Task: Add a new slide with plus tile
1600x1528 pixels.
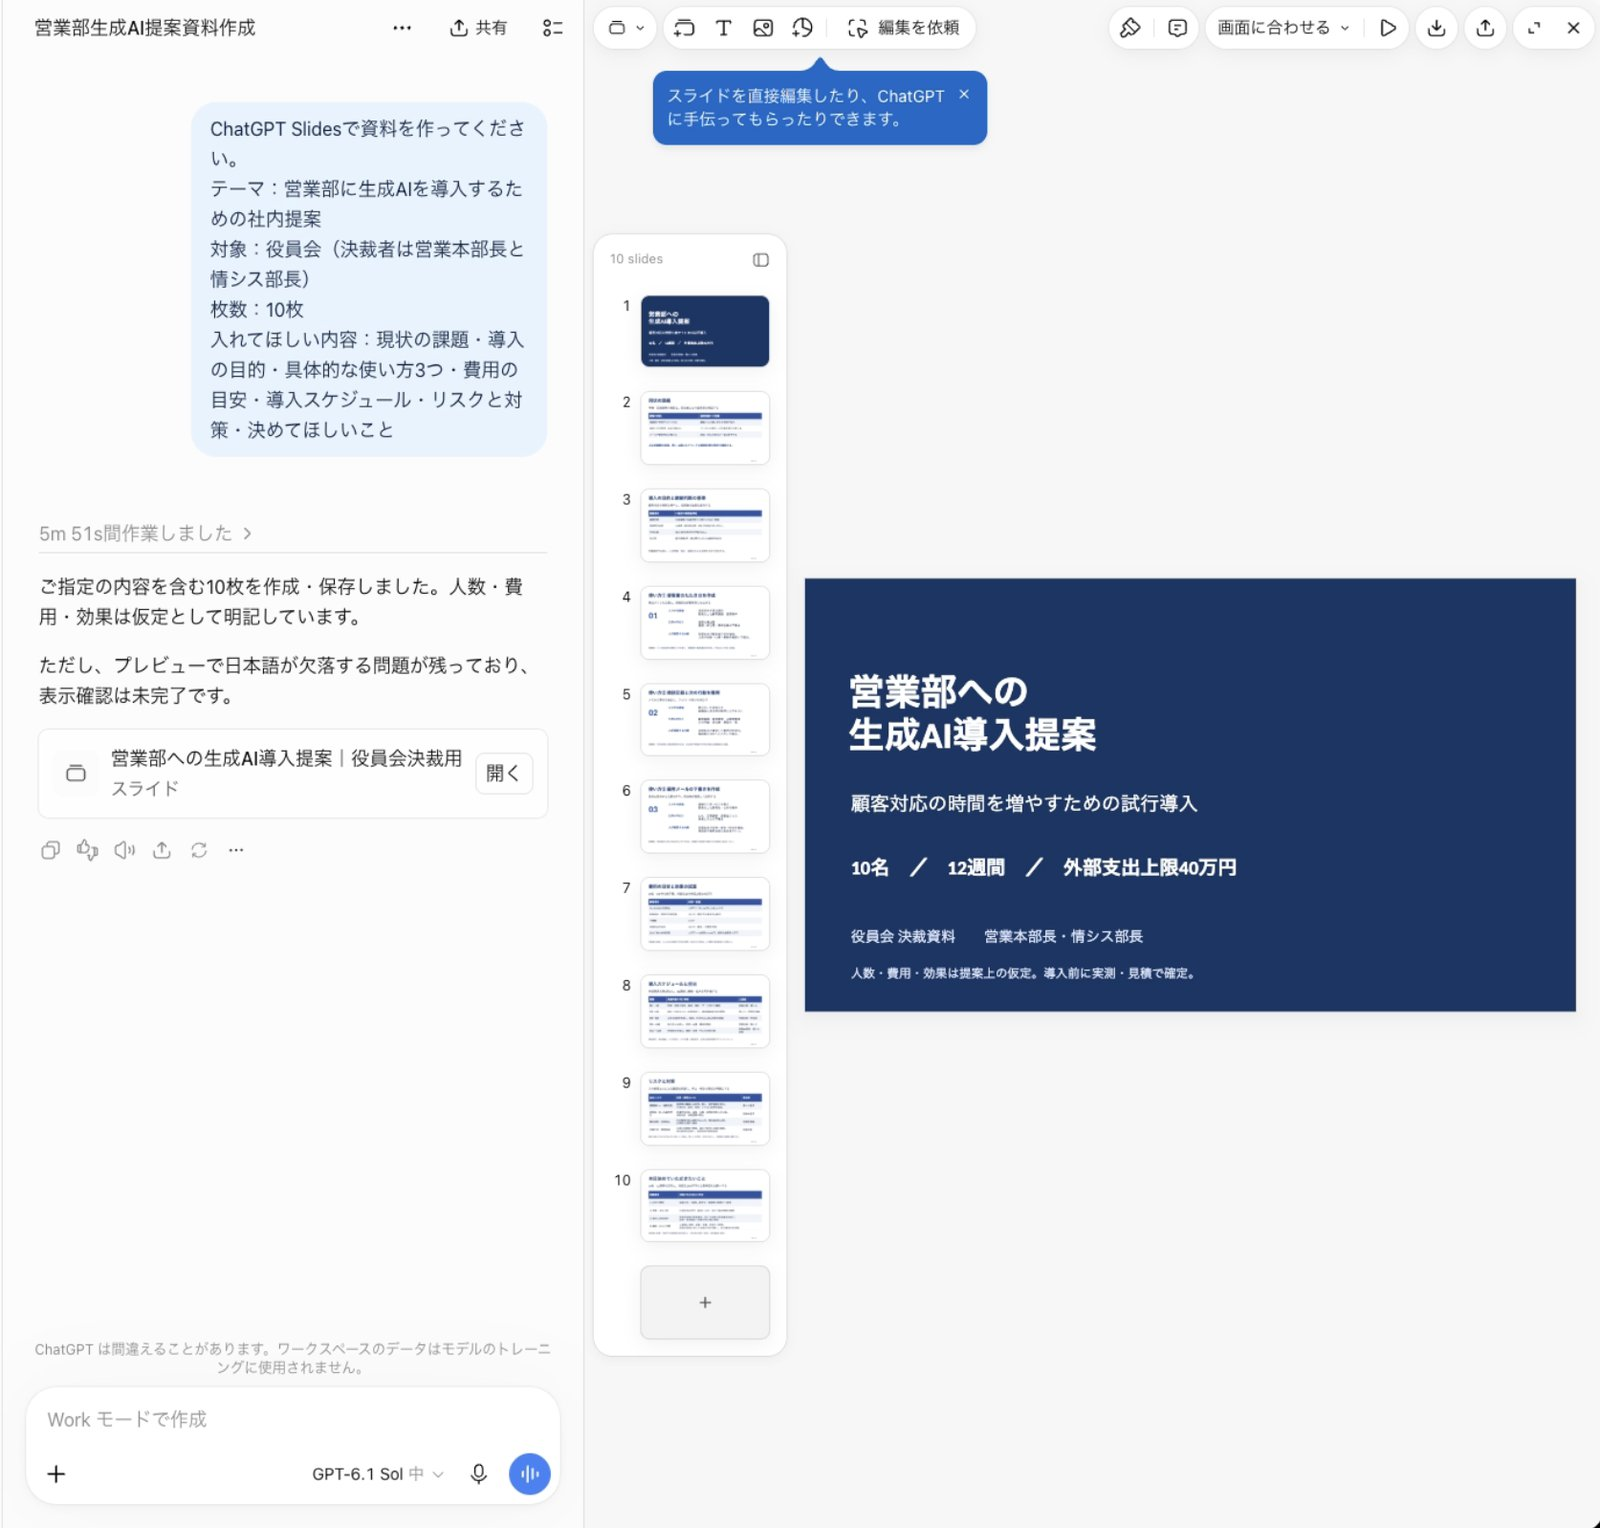Action: (x=705, y=1302)
